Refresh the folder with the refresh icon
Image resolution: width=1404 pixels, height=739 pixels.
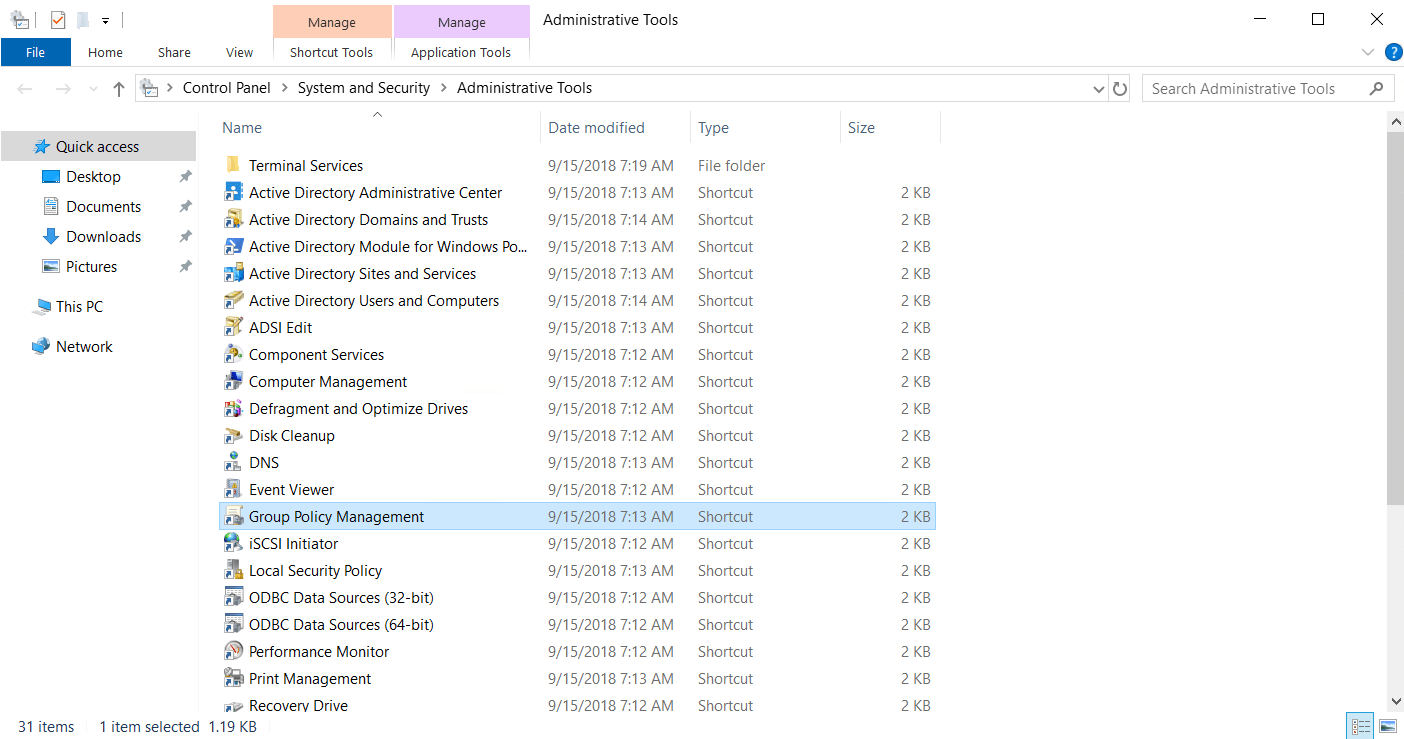click(1121, 88)
